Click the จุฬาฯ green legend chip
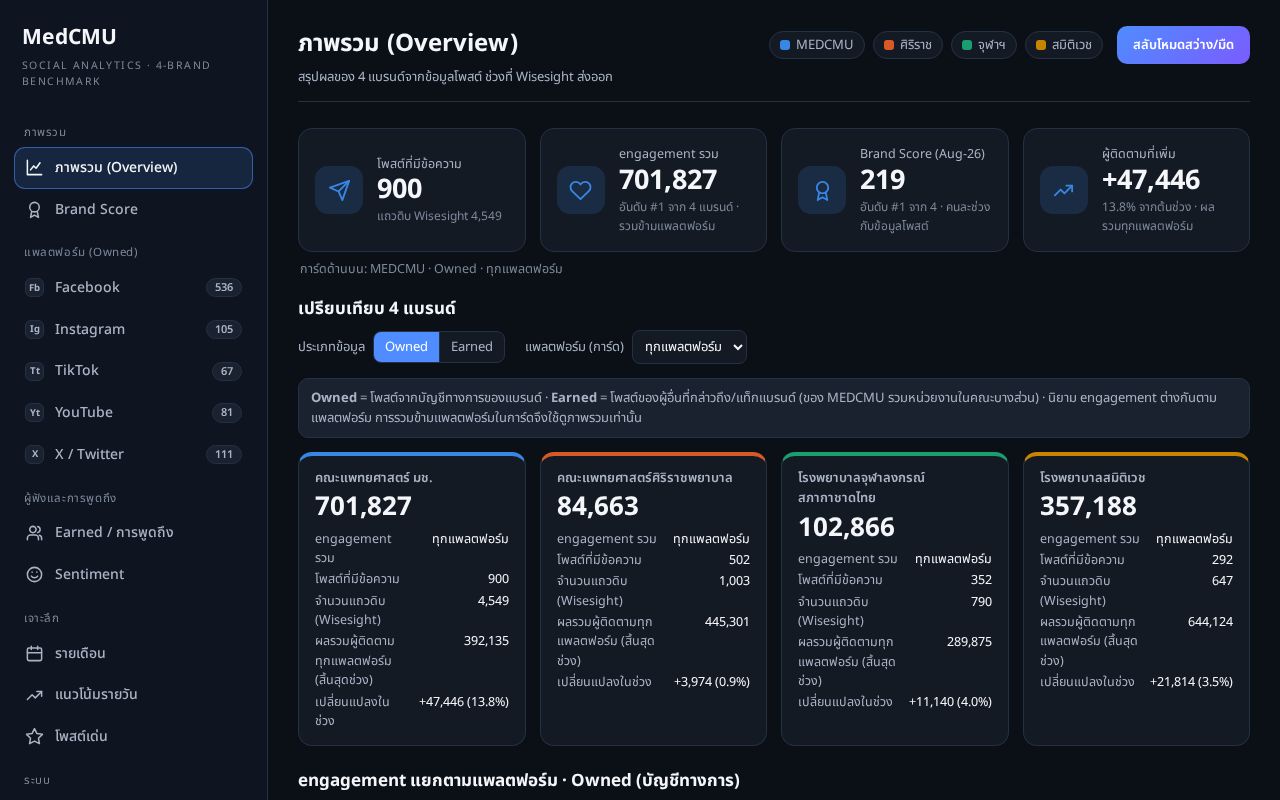 tap(984, 45)
